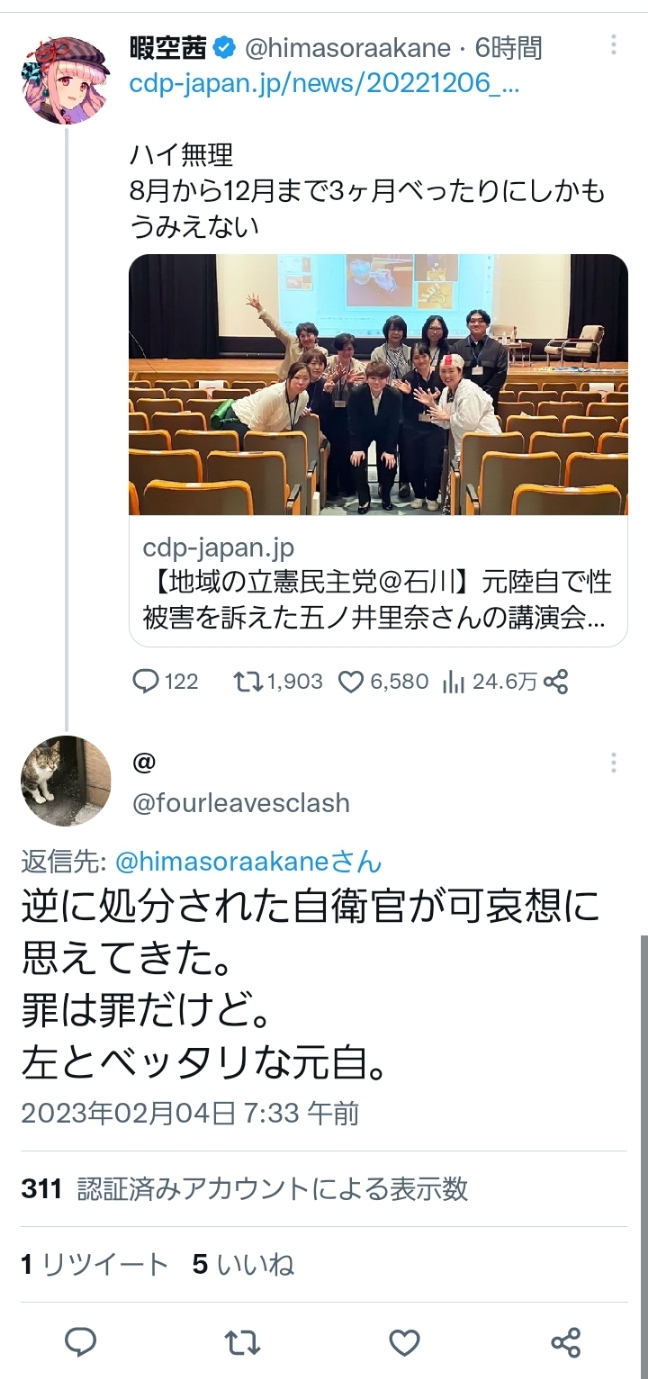Retweet the @fourleavesclash reply using bottom icon
This screenshot has height=1379, width=648.
[x=242, y=1342]
